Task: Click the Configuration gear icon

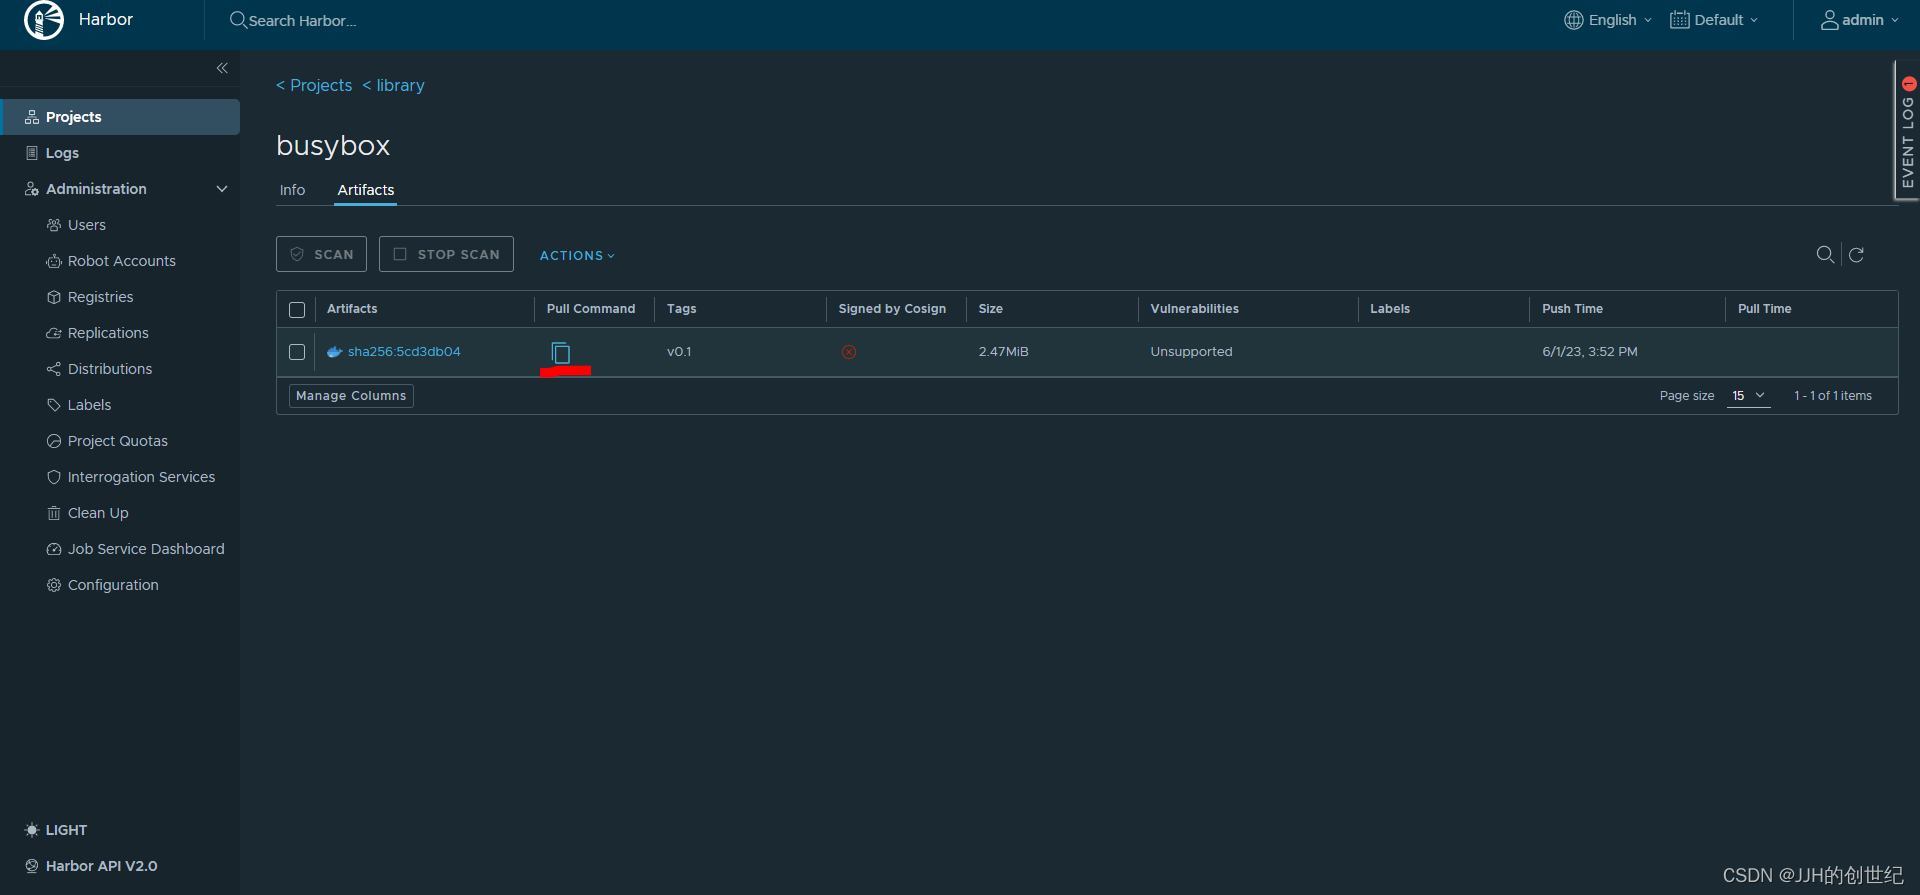Action: coord(54,585)
